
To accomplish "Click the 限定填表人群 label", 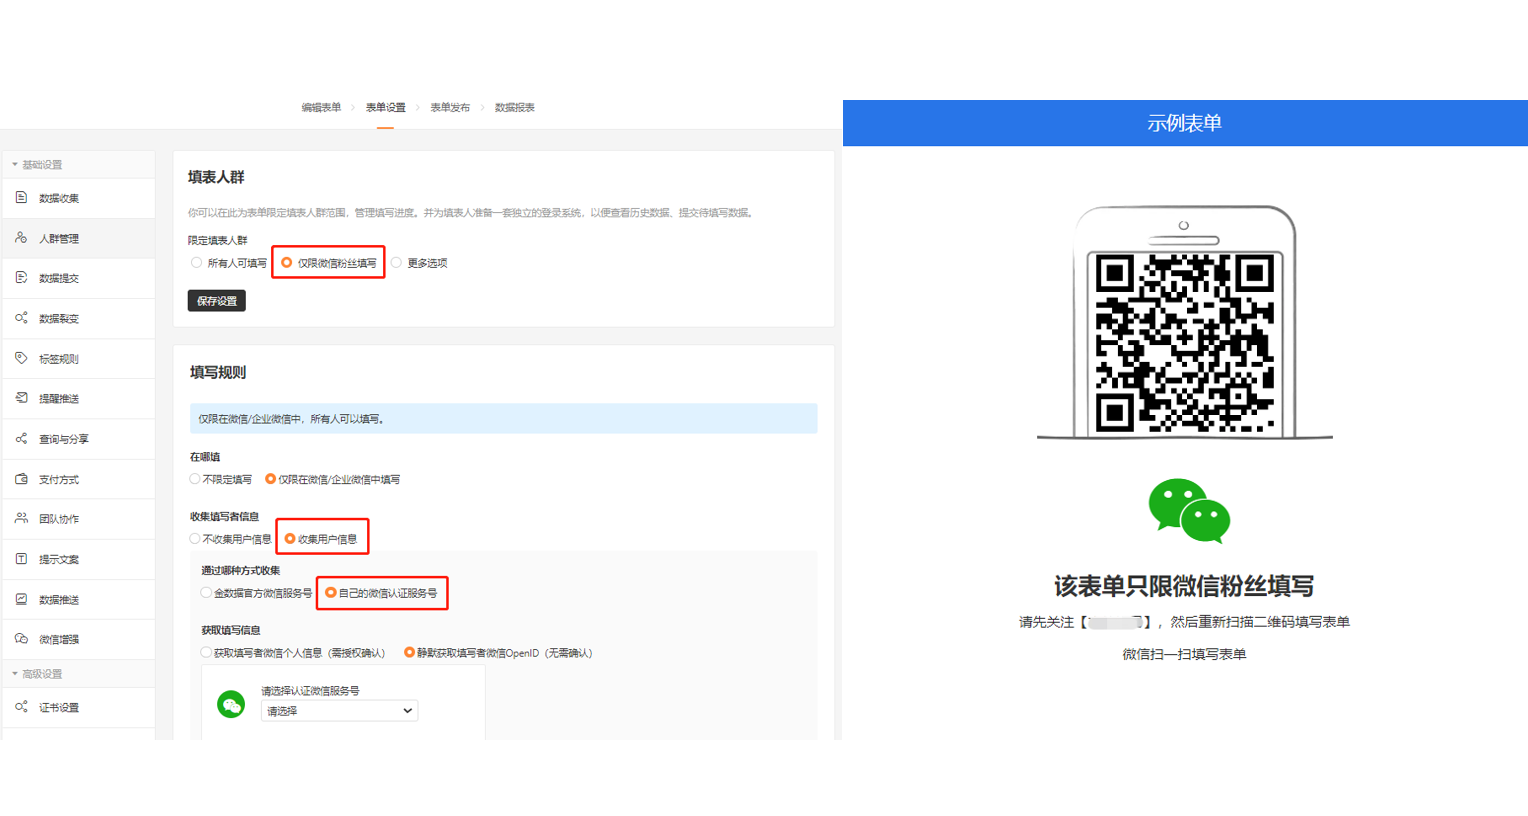I will click(x=218, y=241).
